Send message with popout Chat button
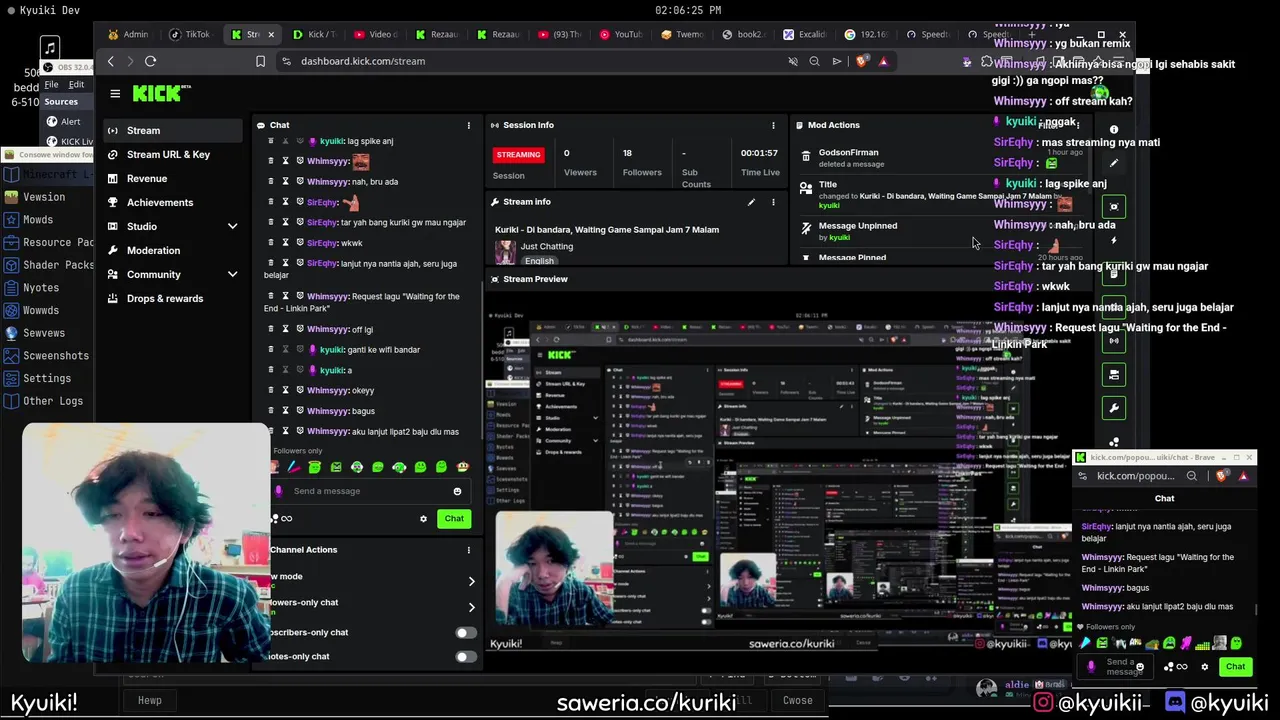The image size is (1280, 720). tap(1236, 667)
